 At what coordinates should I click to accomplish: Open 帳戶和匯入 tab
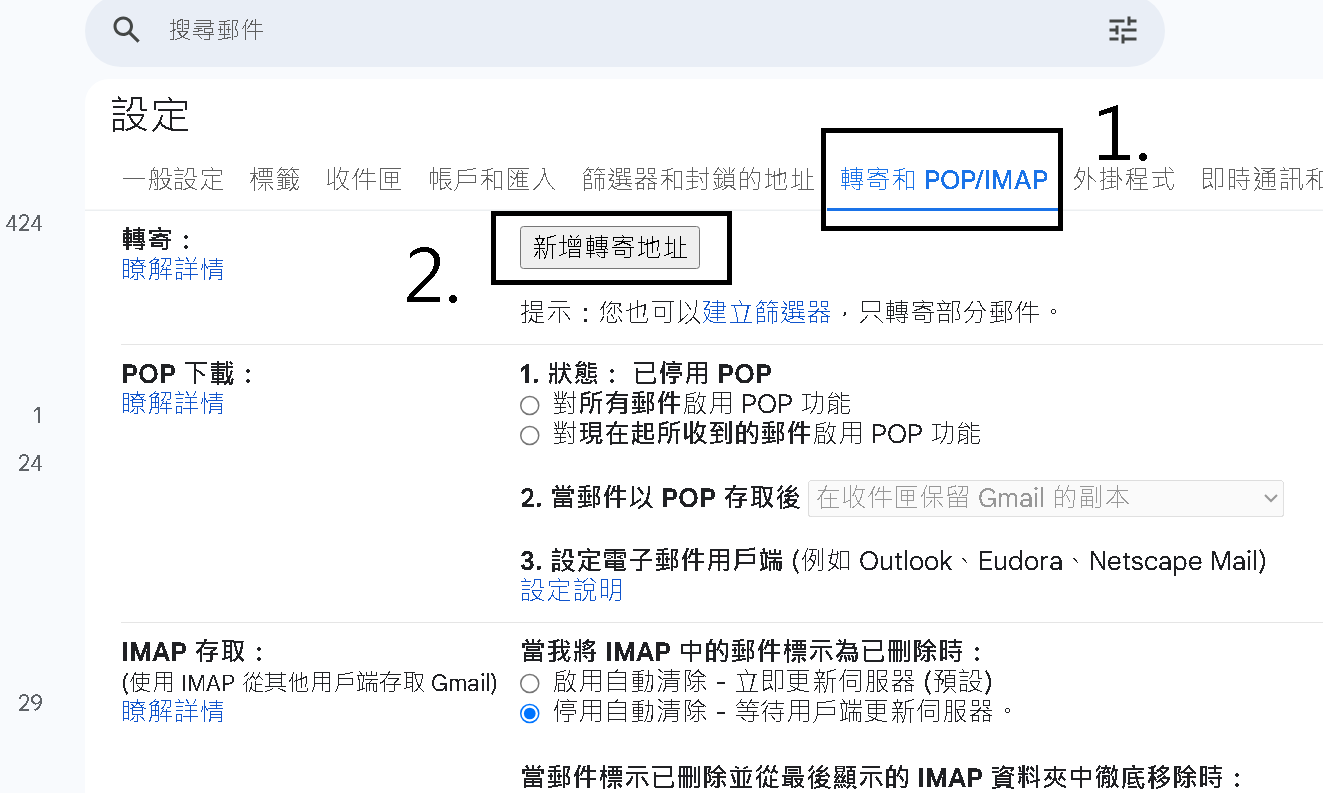tap(492, 180)
